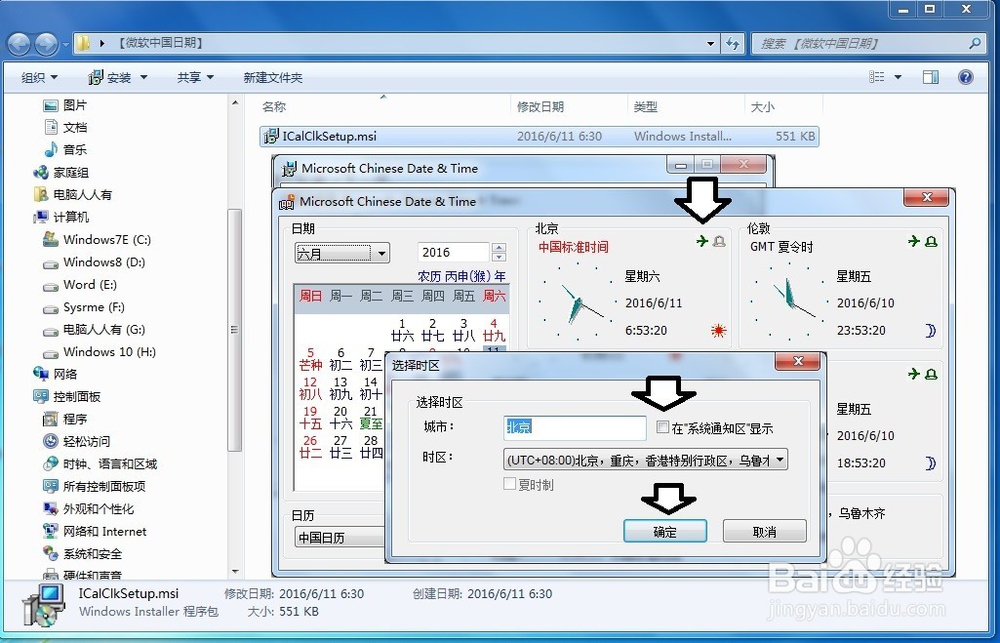Open 时钟、语言和区域 in sidebar
Viewport: 1000px width, 643px height.
pyautogui.click(x=99, y=464)
